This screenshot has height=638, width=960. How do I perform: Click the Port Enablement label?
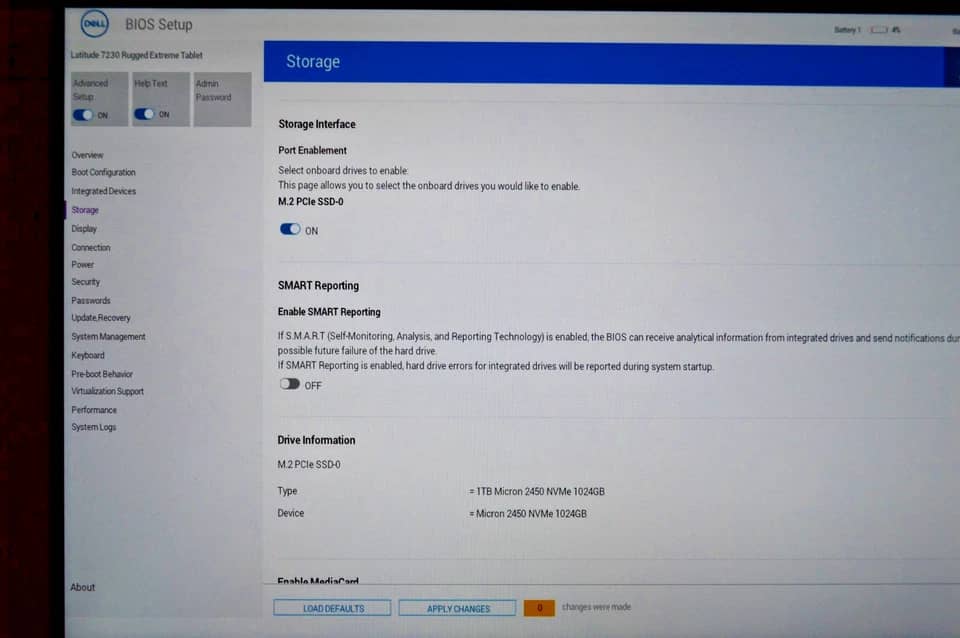pyautogui.click(x=312, y=150)
